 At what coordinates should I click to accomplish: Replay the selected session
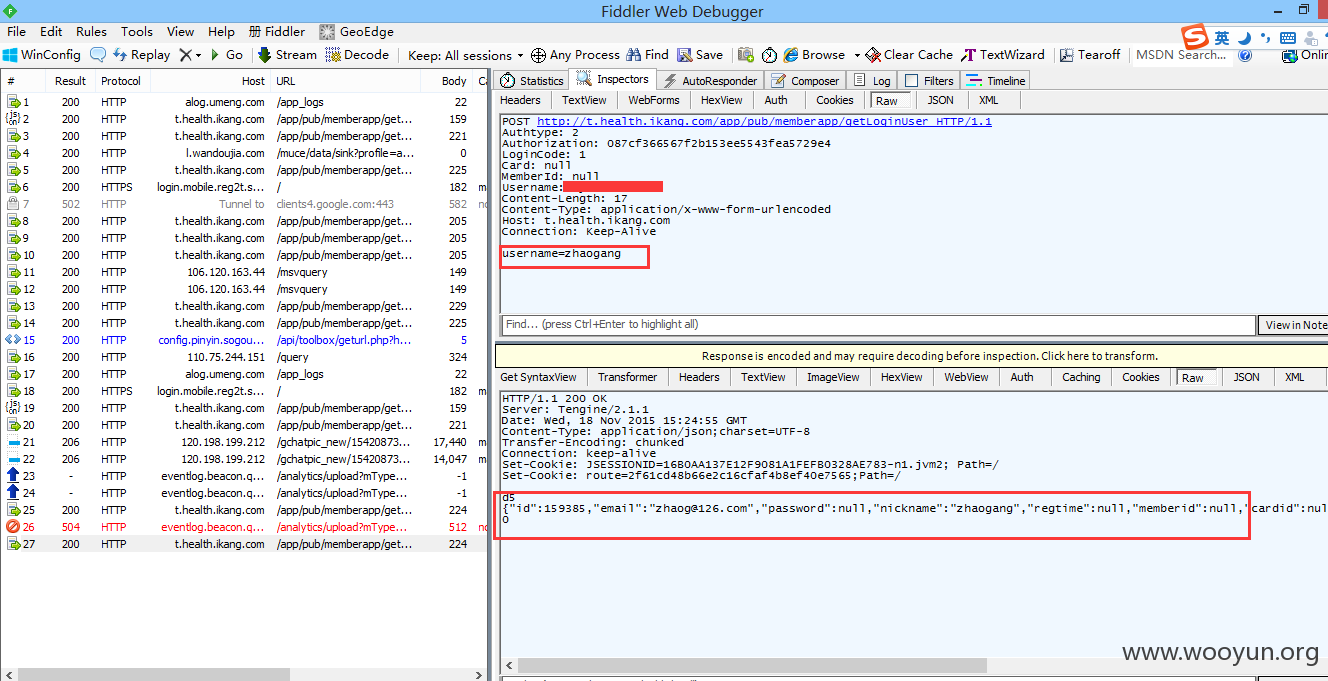[142, 55]
